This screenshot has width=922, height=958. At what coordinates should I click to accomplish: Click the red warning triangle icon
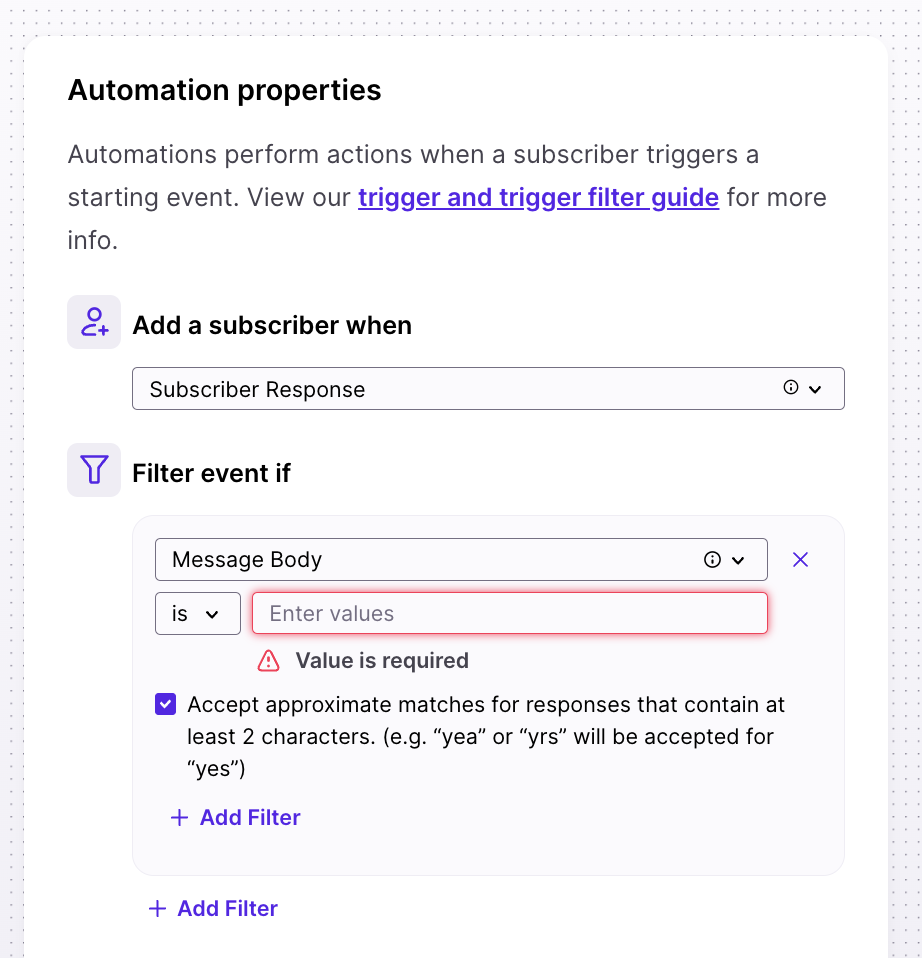tap(268, 661)
